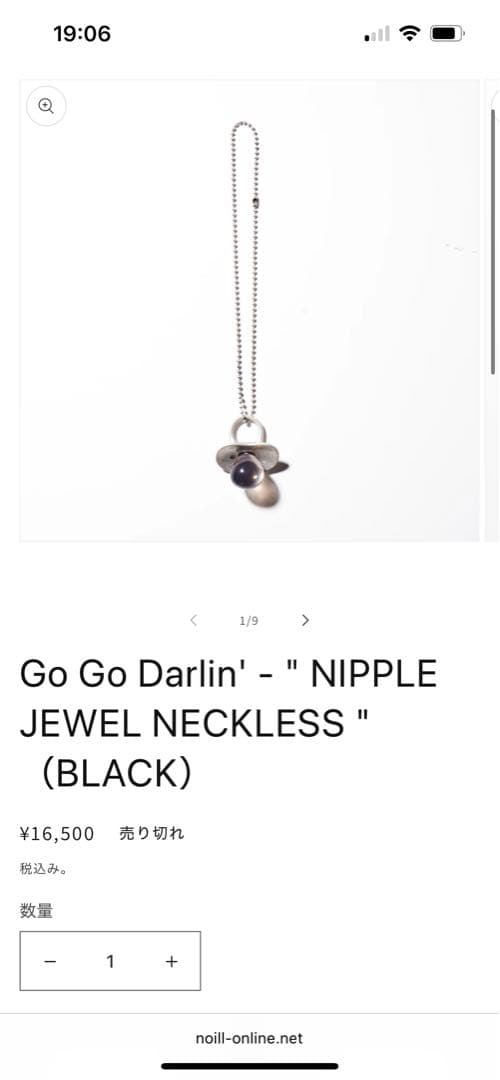
Task: Click the vertical scrollbar on right edge
Action: pyautogui.click(x=493, y=241)
